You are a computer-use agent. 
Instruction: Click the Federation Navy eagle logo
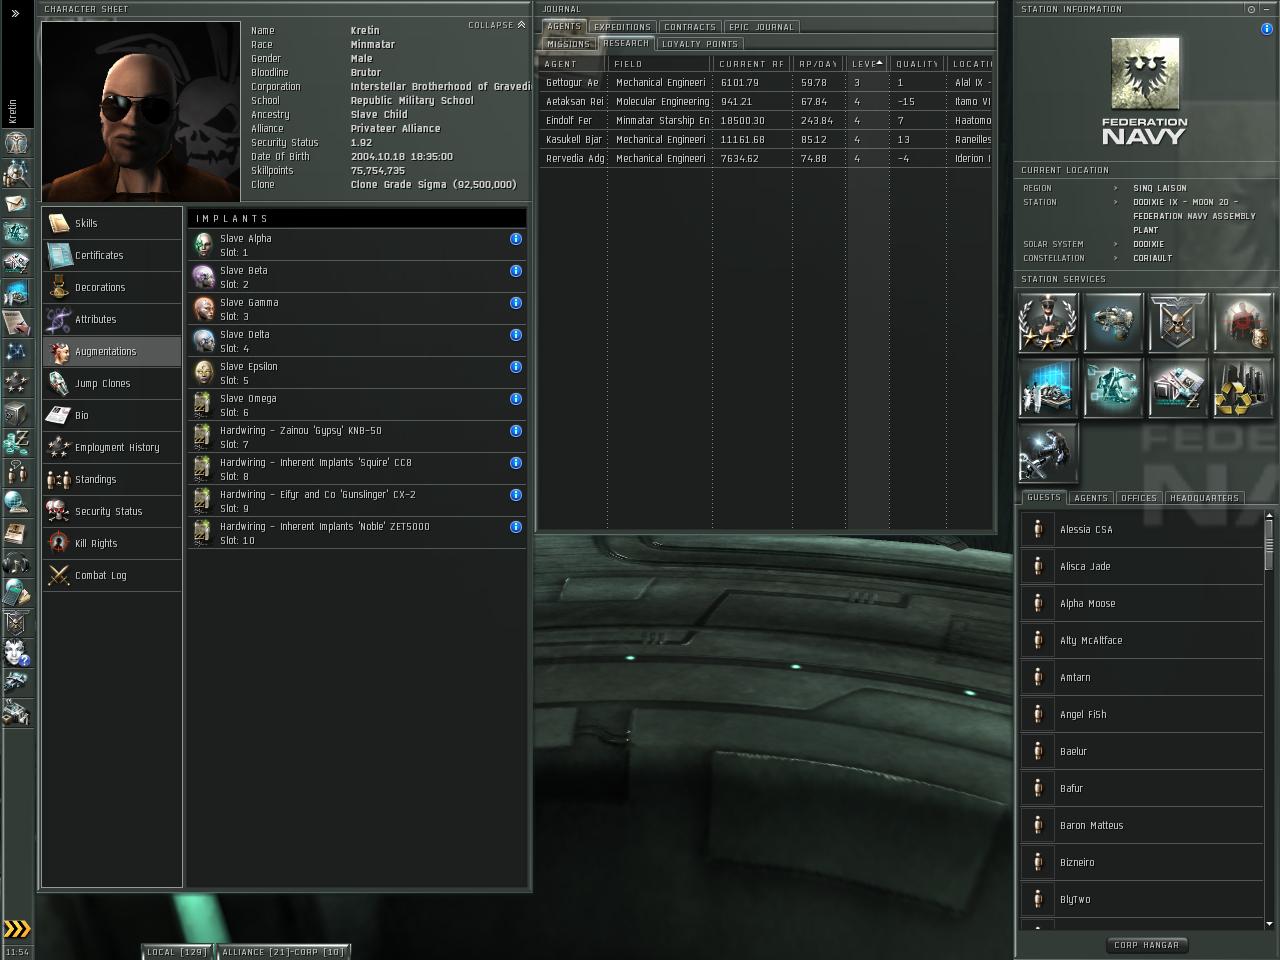[x=1145, y=75]
